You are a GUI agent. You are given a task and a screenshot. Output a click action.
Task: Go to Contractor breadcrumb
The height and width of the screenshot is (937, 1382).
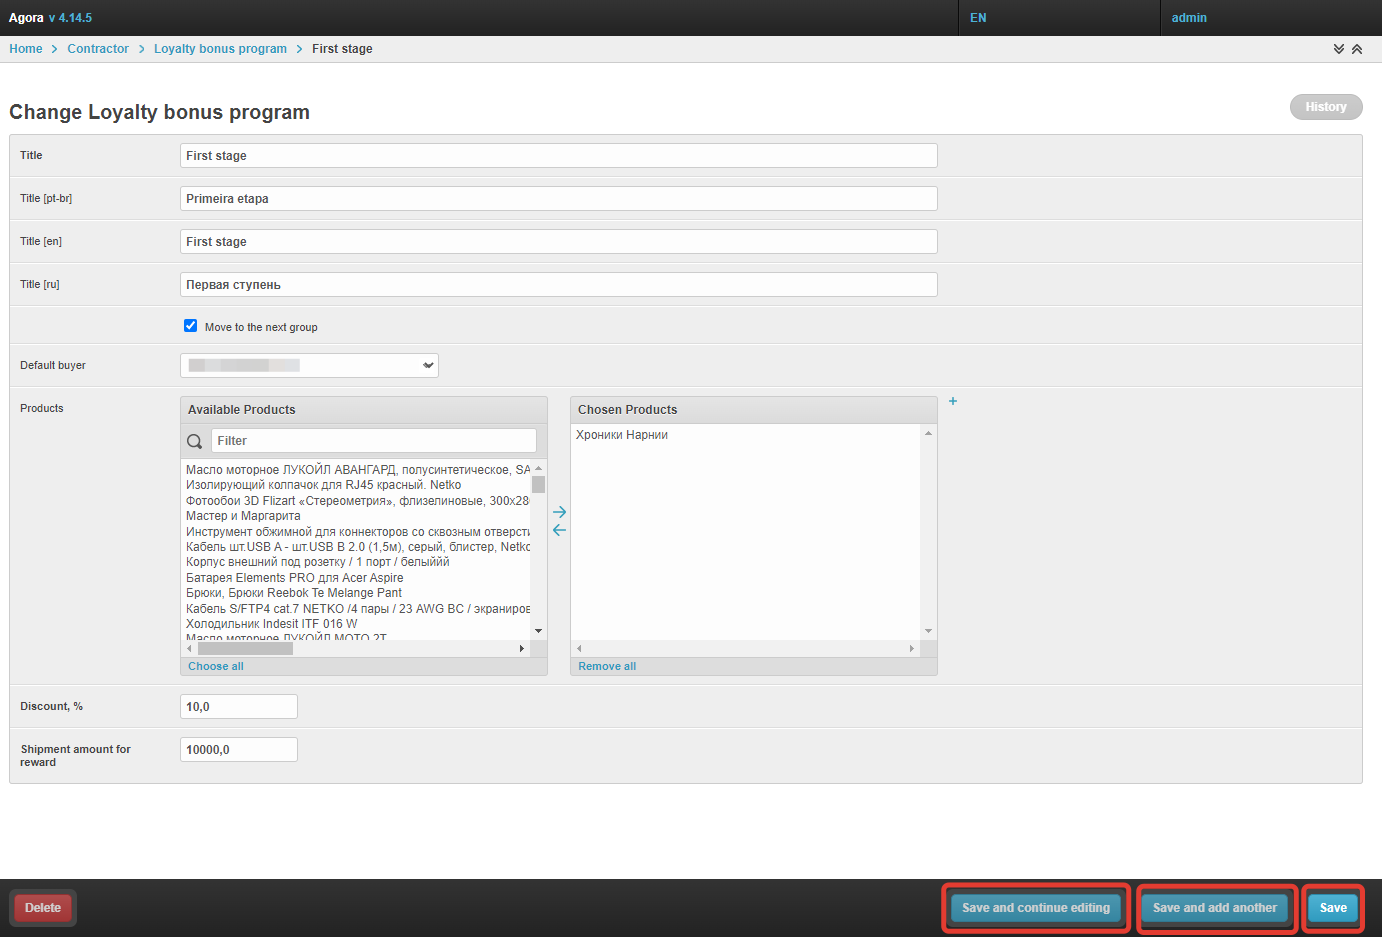coord(98,49)
